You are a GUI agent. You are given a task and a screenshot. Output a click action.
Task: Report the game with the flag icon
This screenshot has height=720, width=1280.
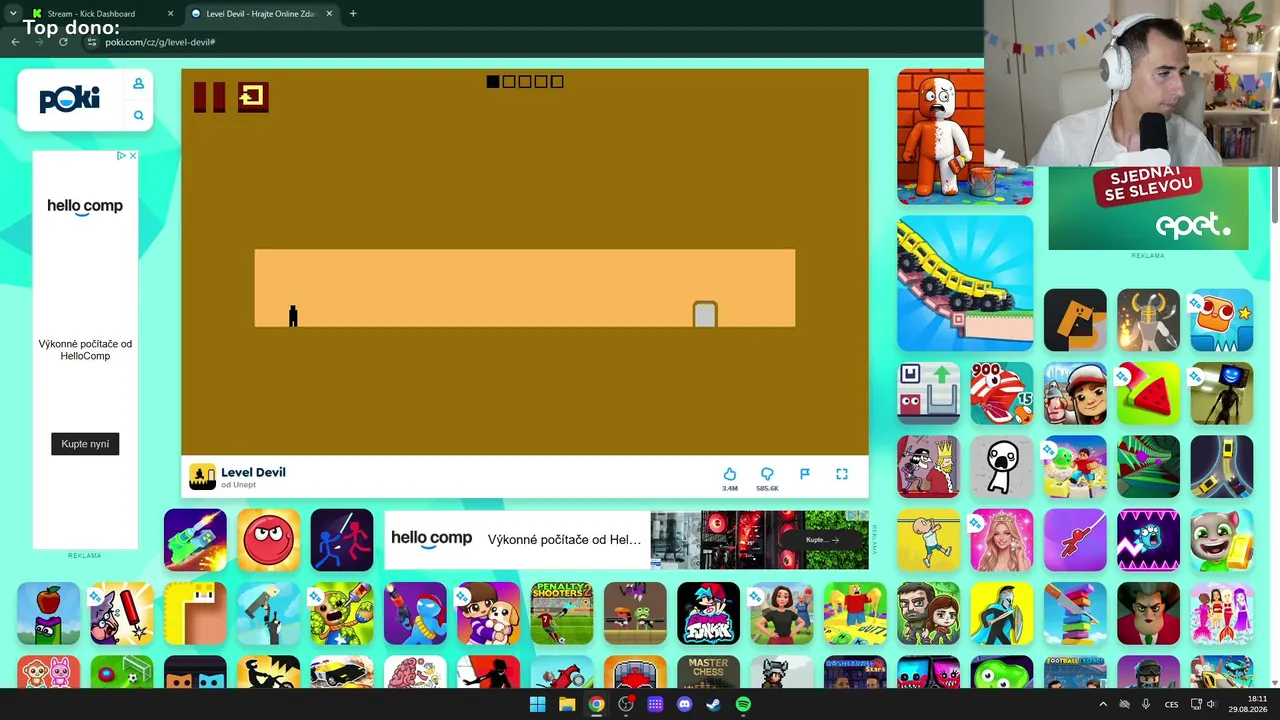pos(804,474)
